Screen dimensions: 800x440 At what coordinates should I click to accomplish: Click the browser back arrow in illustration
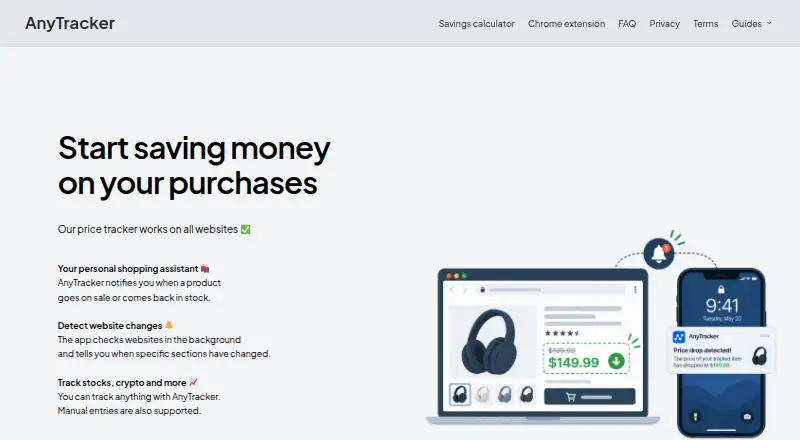[x=452, y=289]
